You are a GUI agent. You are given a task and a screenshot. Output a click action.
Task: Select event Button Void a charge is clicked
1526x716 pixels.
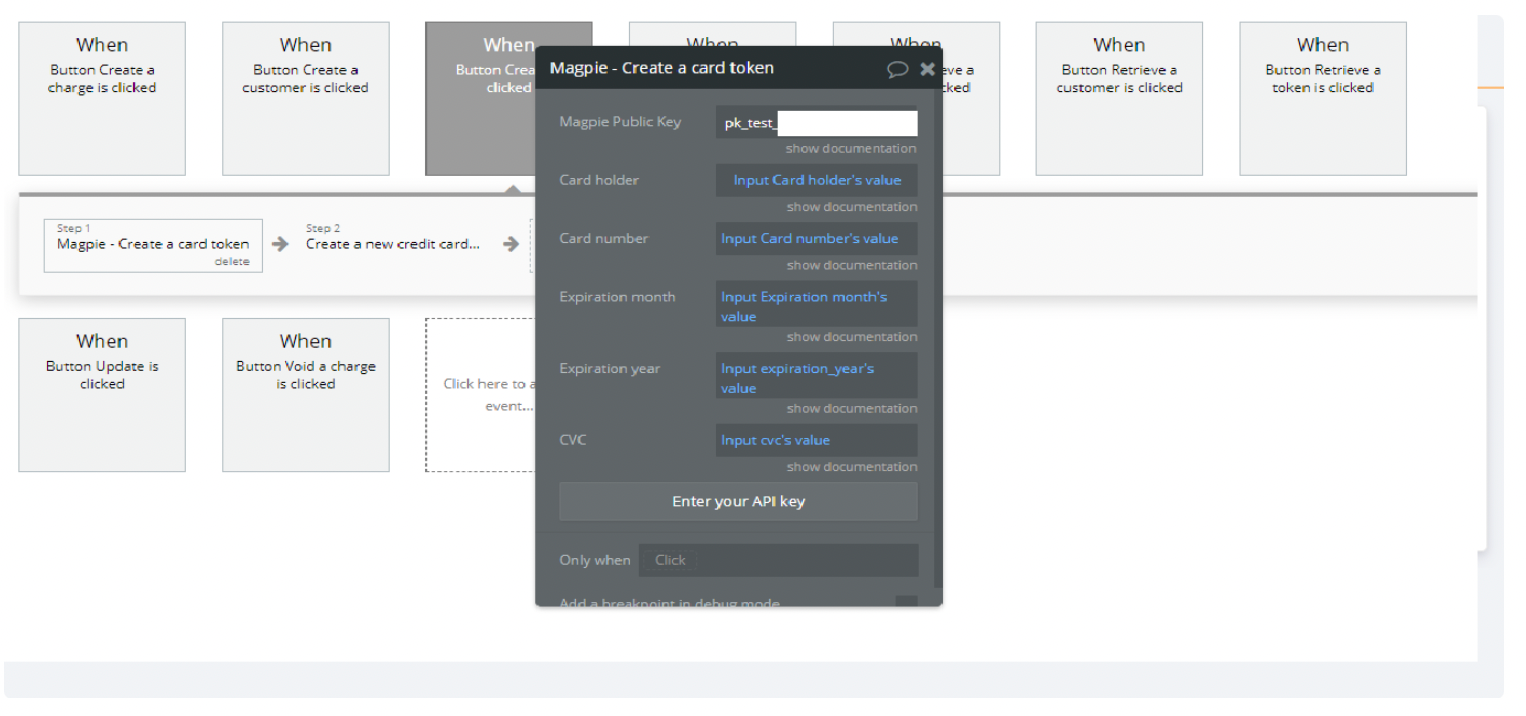306,395
